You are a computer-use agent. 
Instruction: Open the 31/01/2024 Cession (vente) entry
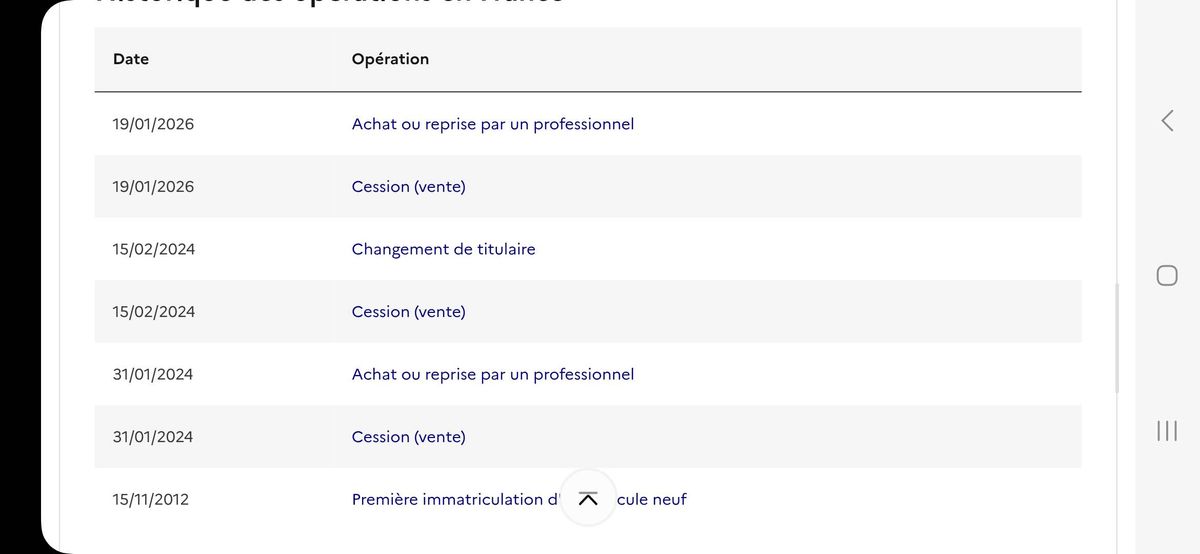[409, 437]
